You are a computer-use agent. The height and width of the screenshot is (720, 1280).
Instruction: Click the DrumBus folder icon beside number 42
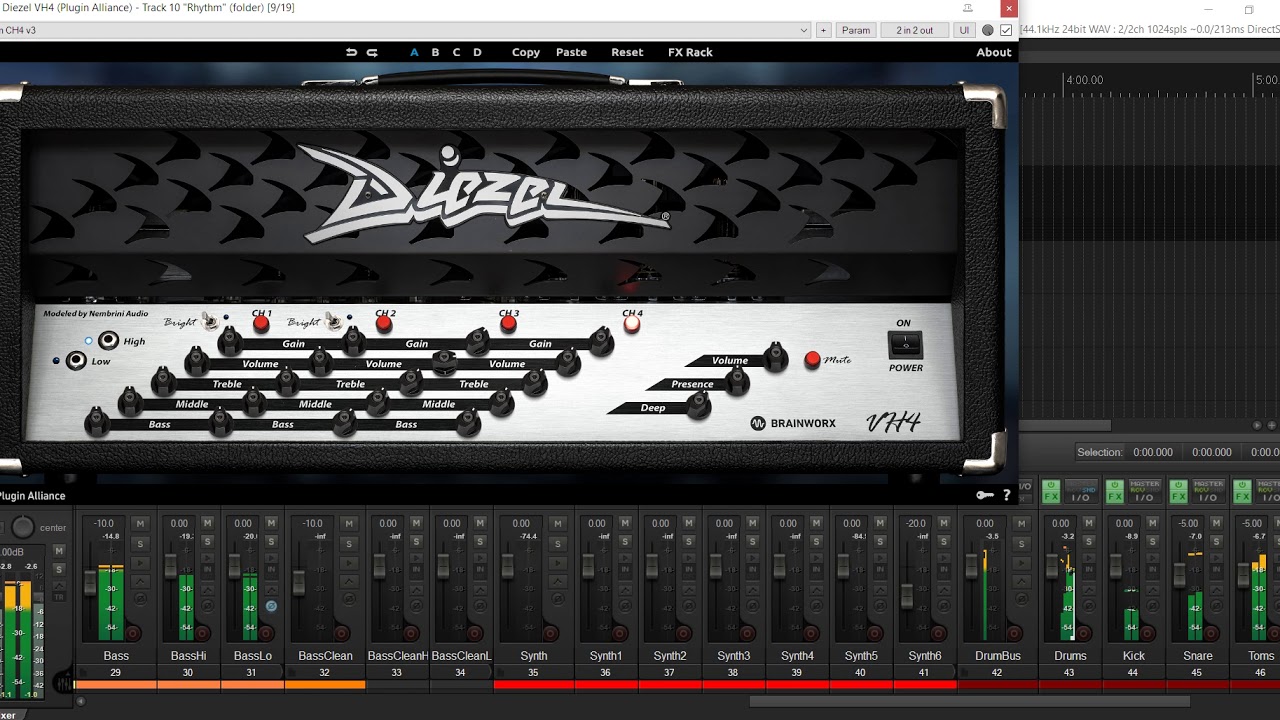[965, 673]
